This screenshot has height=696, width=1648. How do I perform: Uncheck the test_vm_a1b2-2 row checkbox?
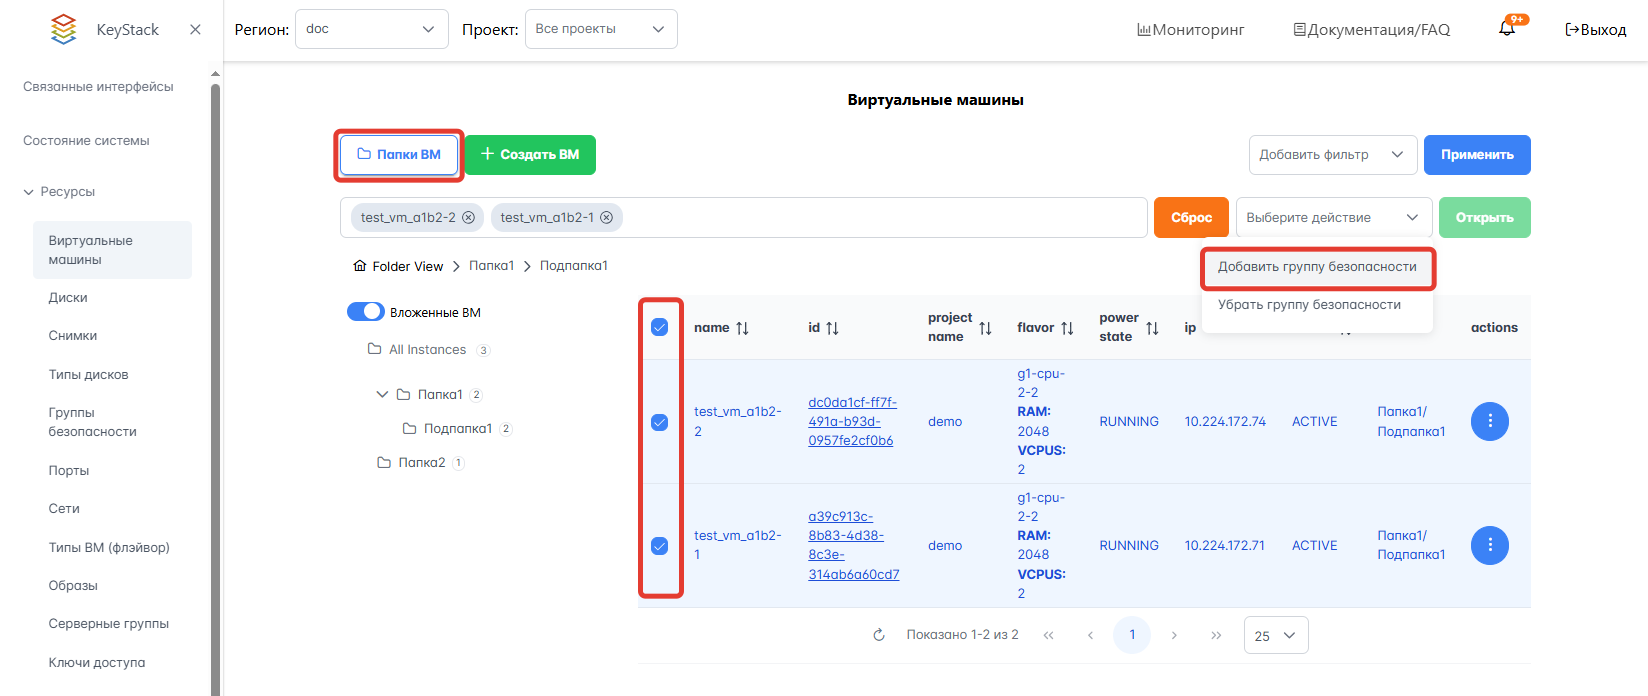coord(660,422)
